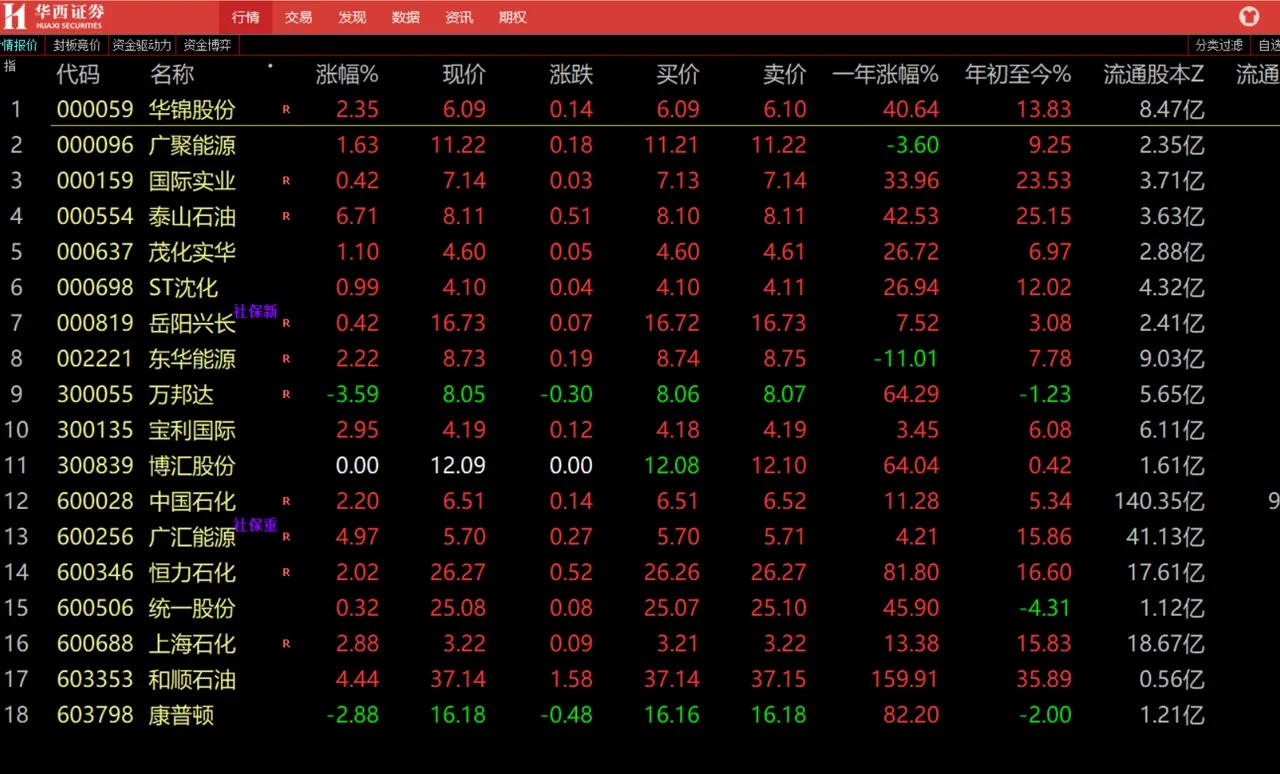Click the 自选 button at top right
This screenshot has width=1280, height=774.
1268,45
